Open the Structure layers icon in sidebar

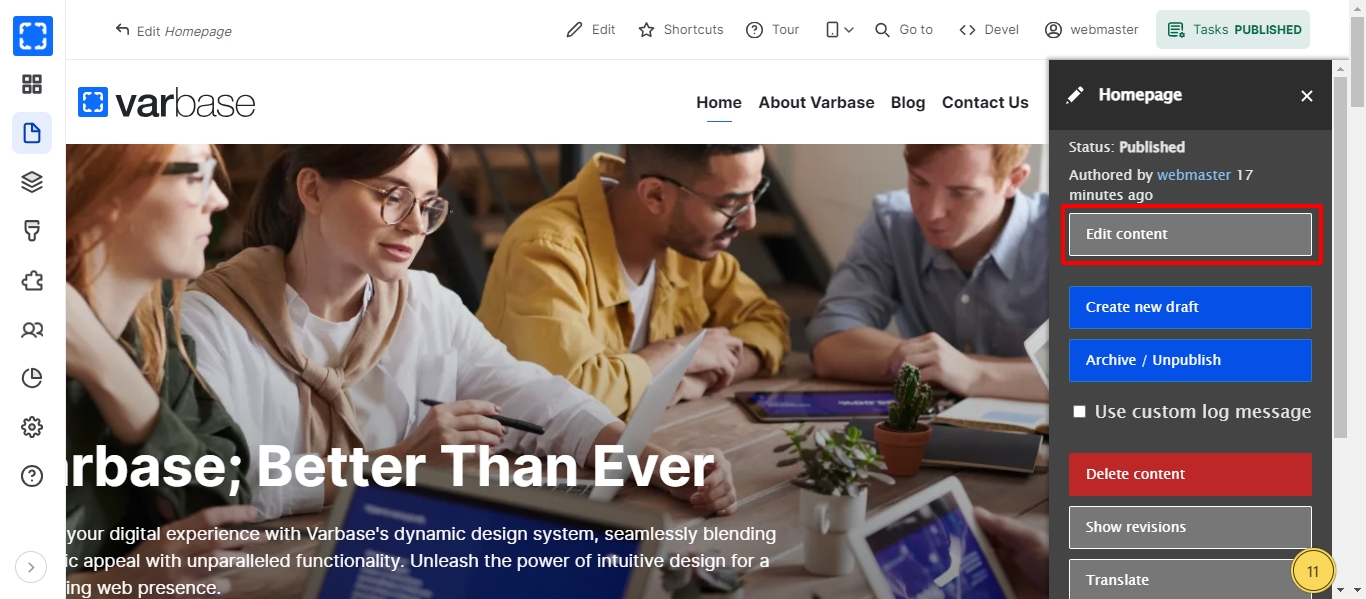[x=32, y=182]
